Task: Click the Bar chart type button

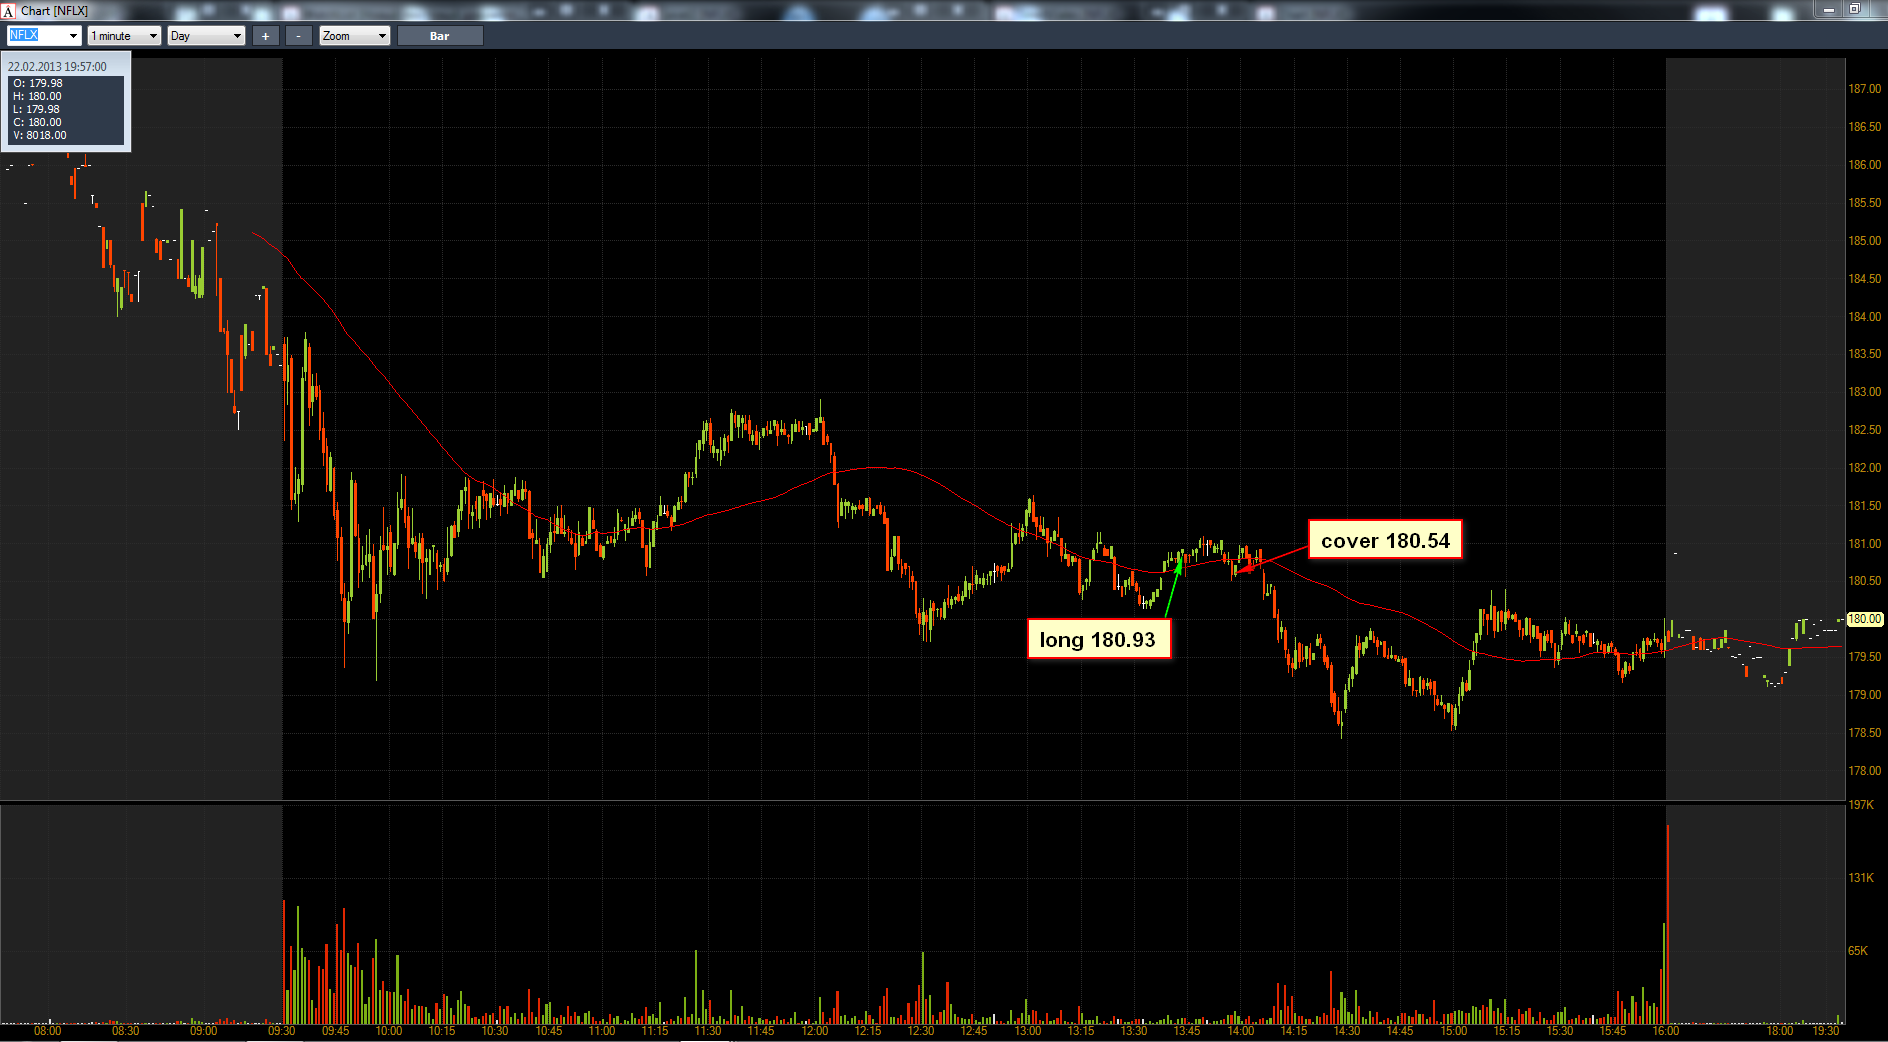Action: point(440,36)
